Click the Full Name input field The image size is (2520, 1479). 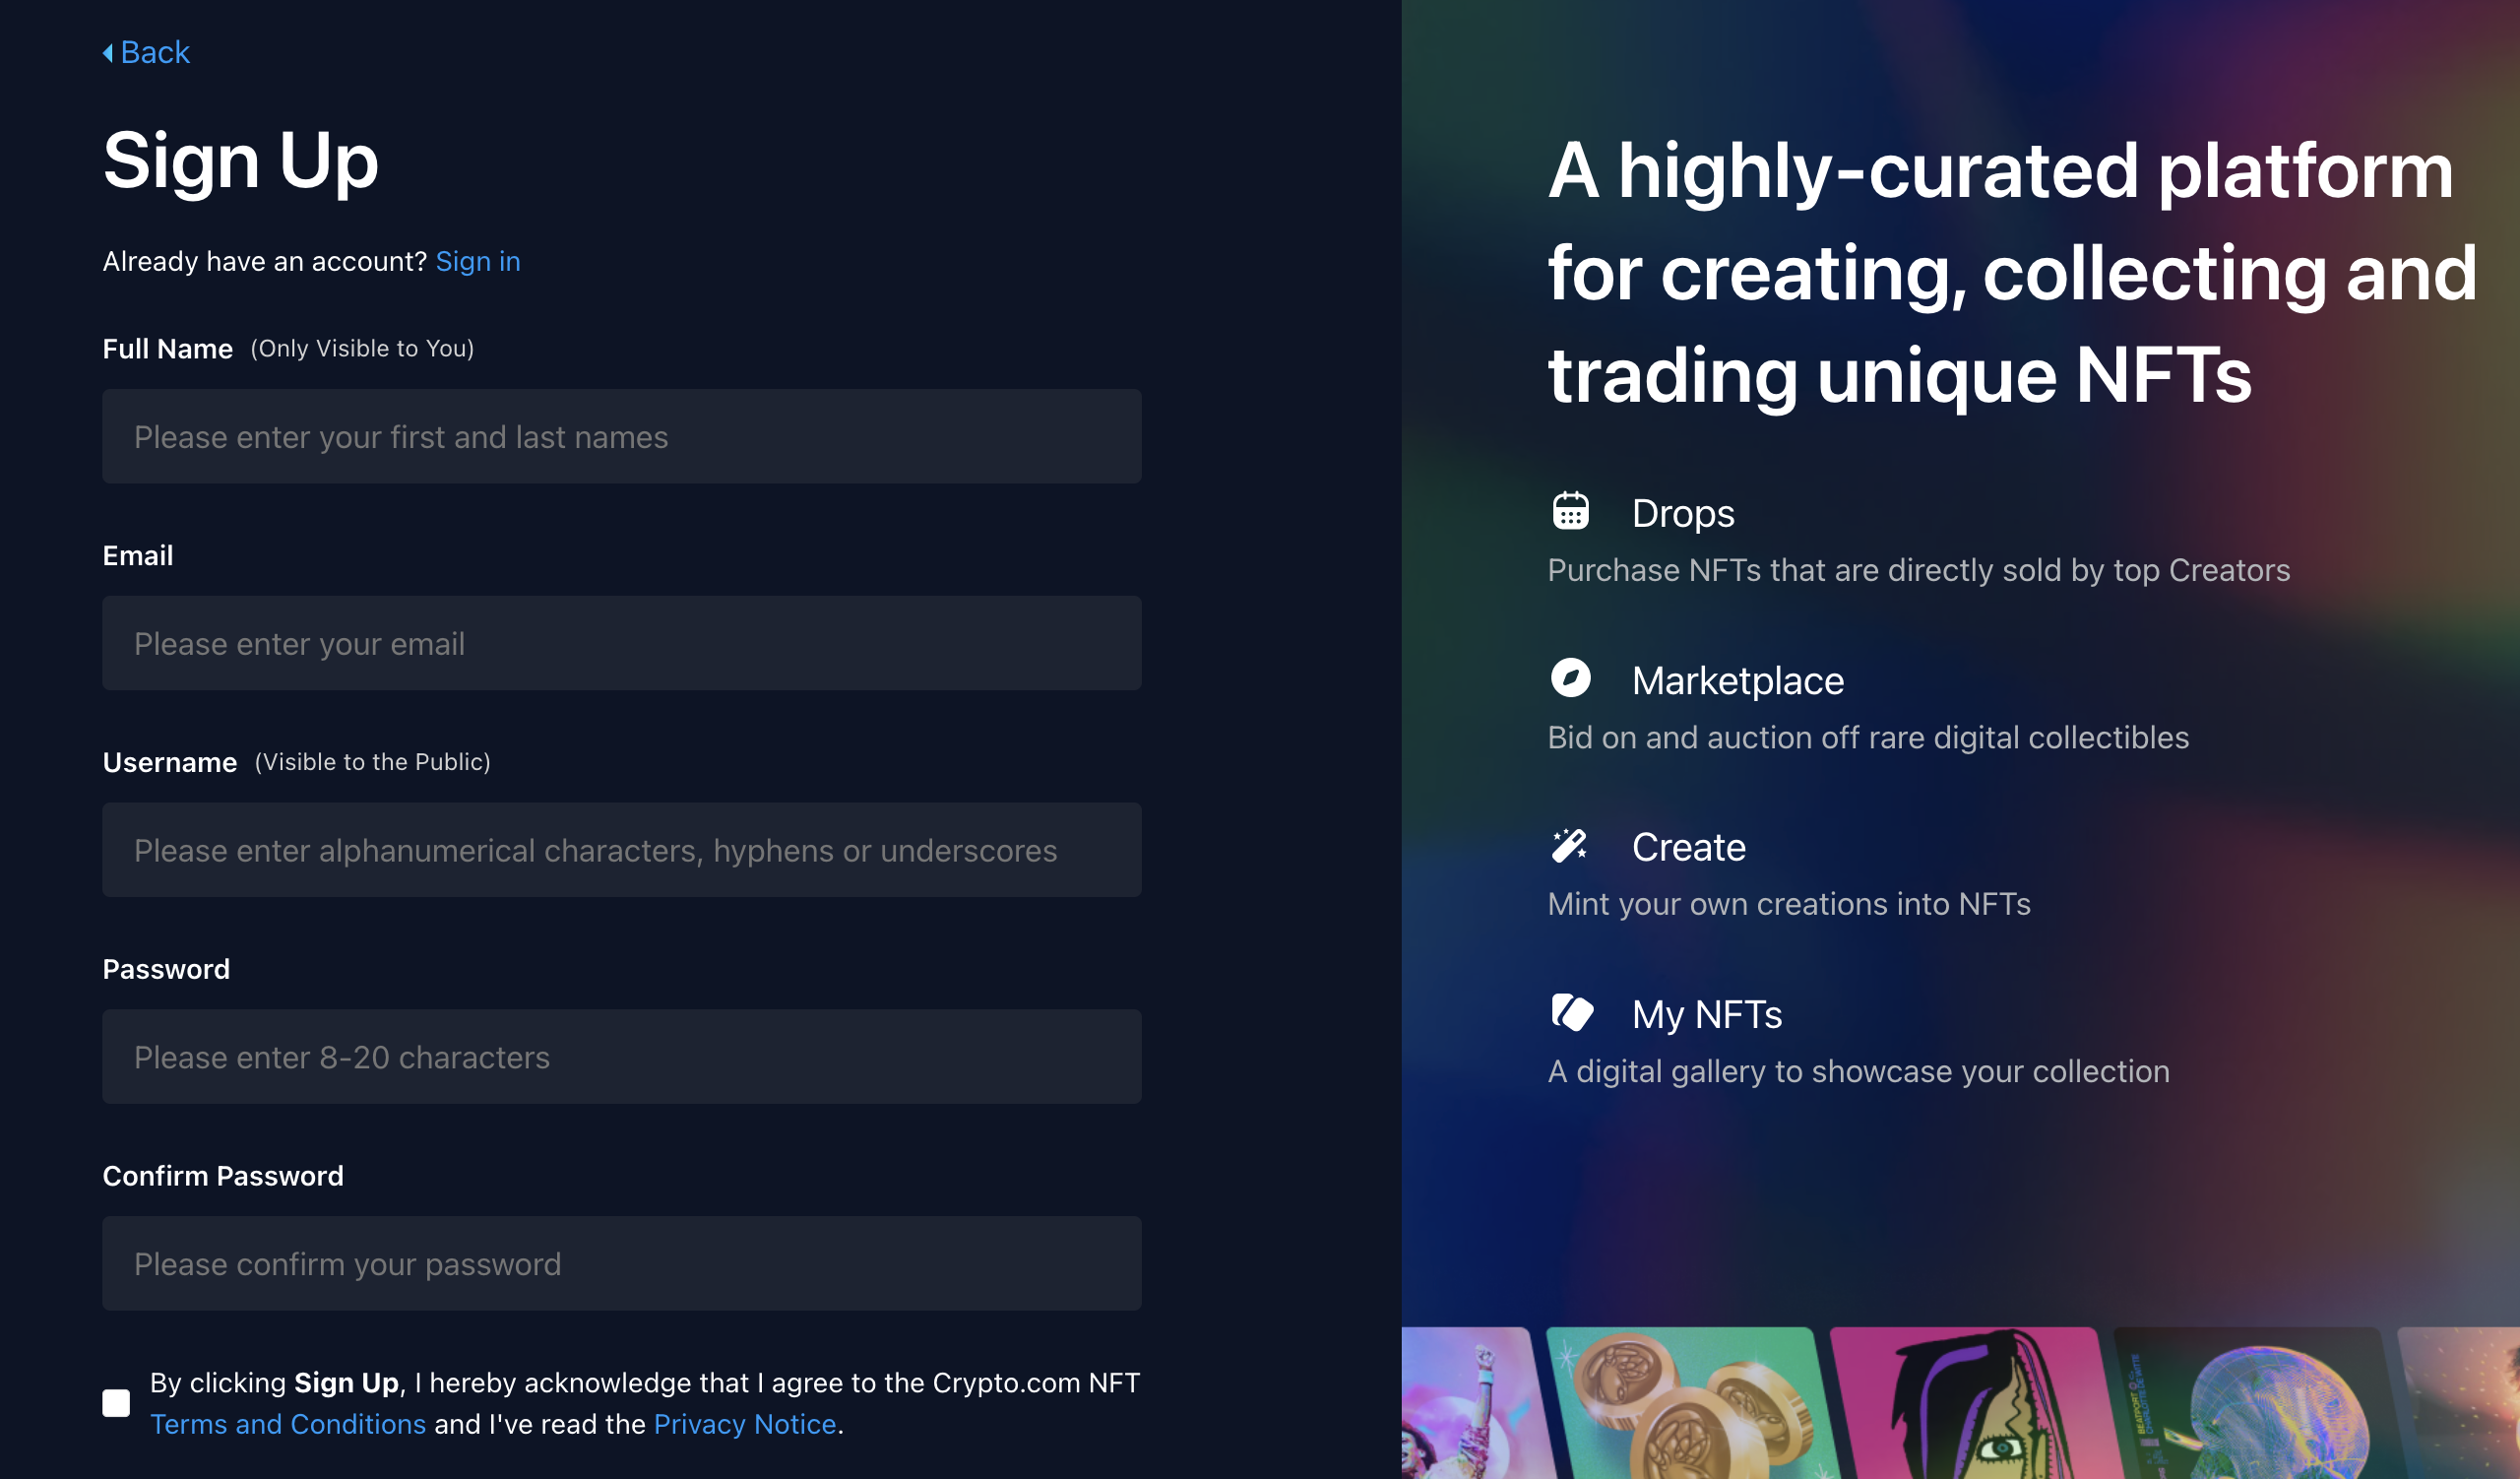[623, 436]
